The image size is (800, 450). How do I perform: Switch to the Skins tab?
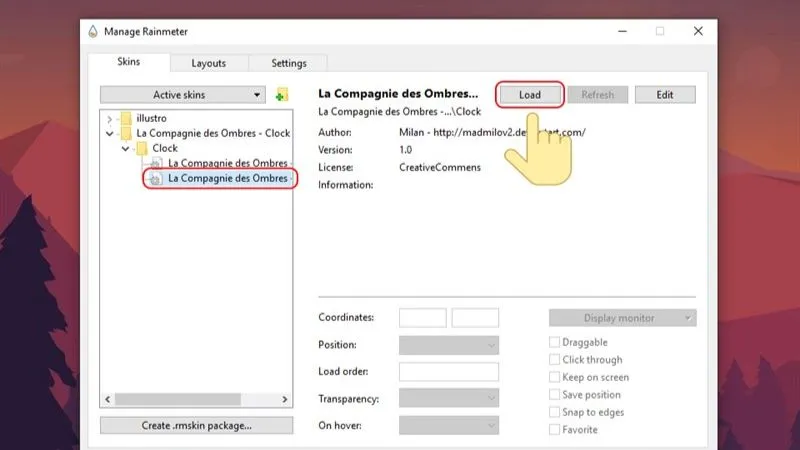coord(129,62)
